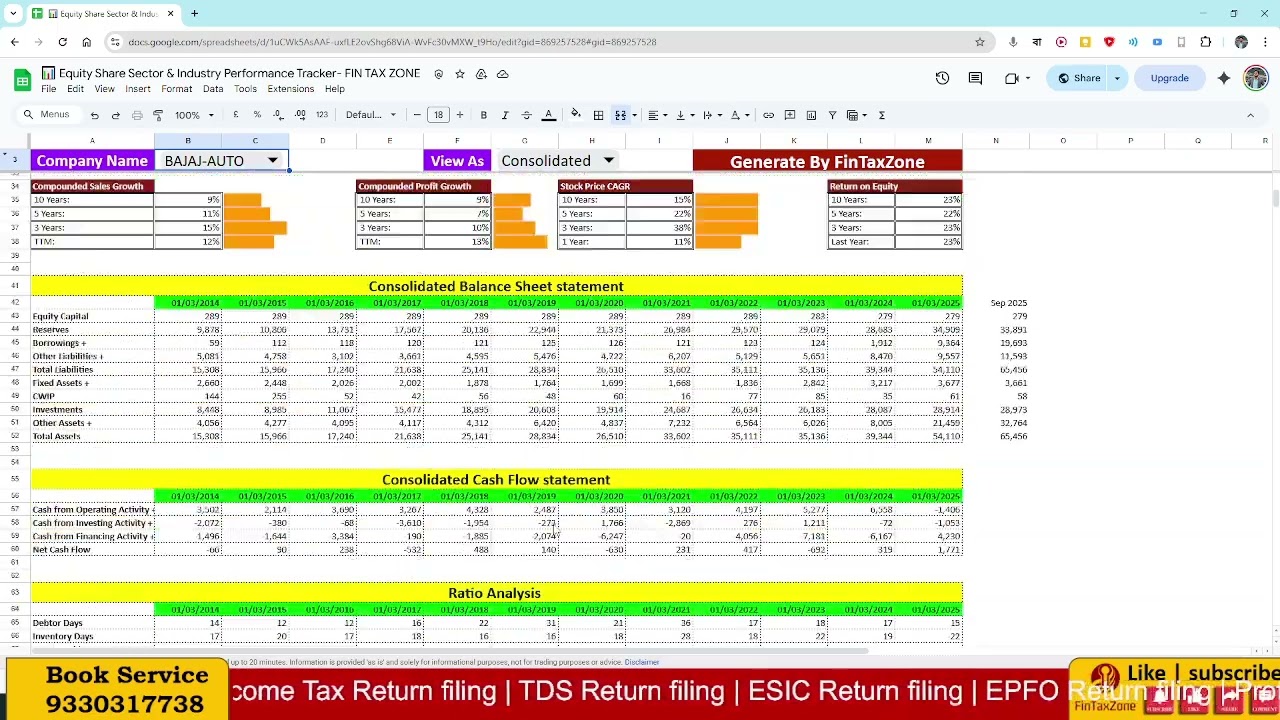The height and width of the screenshot is (720, 1280).
Task: Increase font size with plus button
Action: tap(460, 115)
